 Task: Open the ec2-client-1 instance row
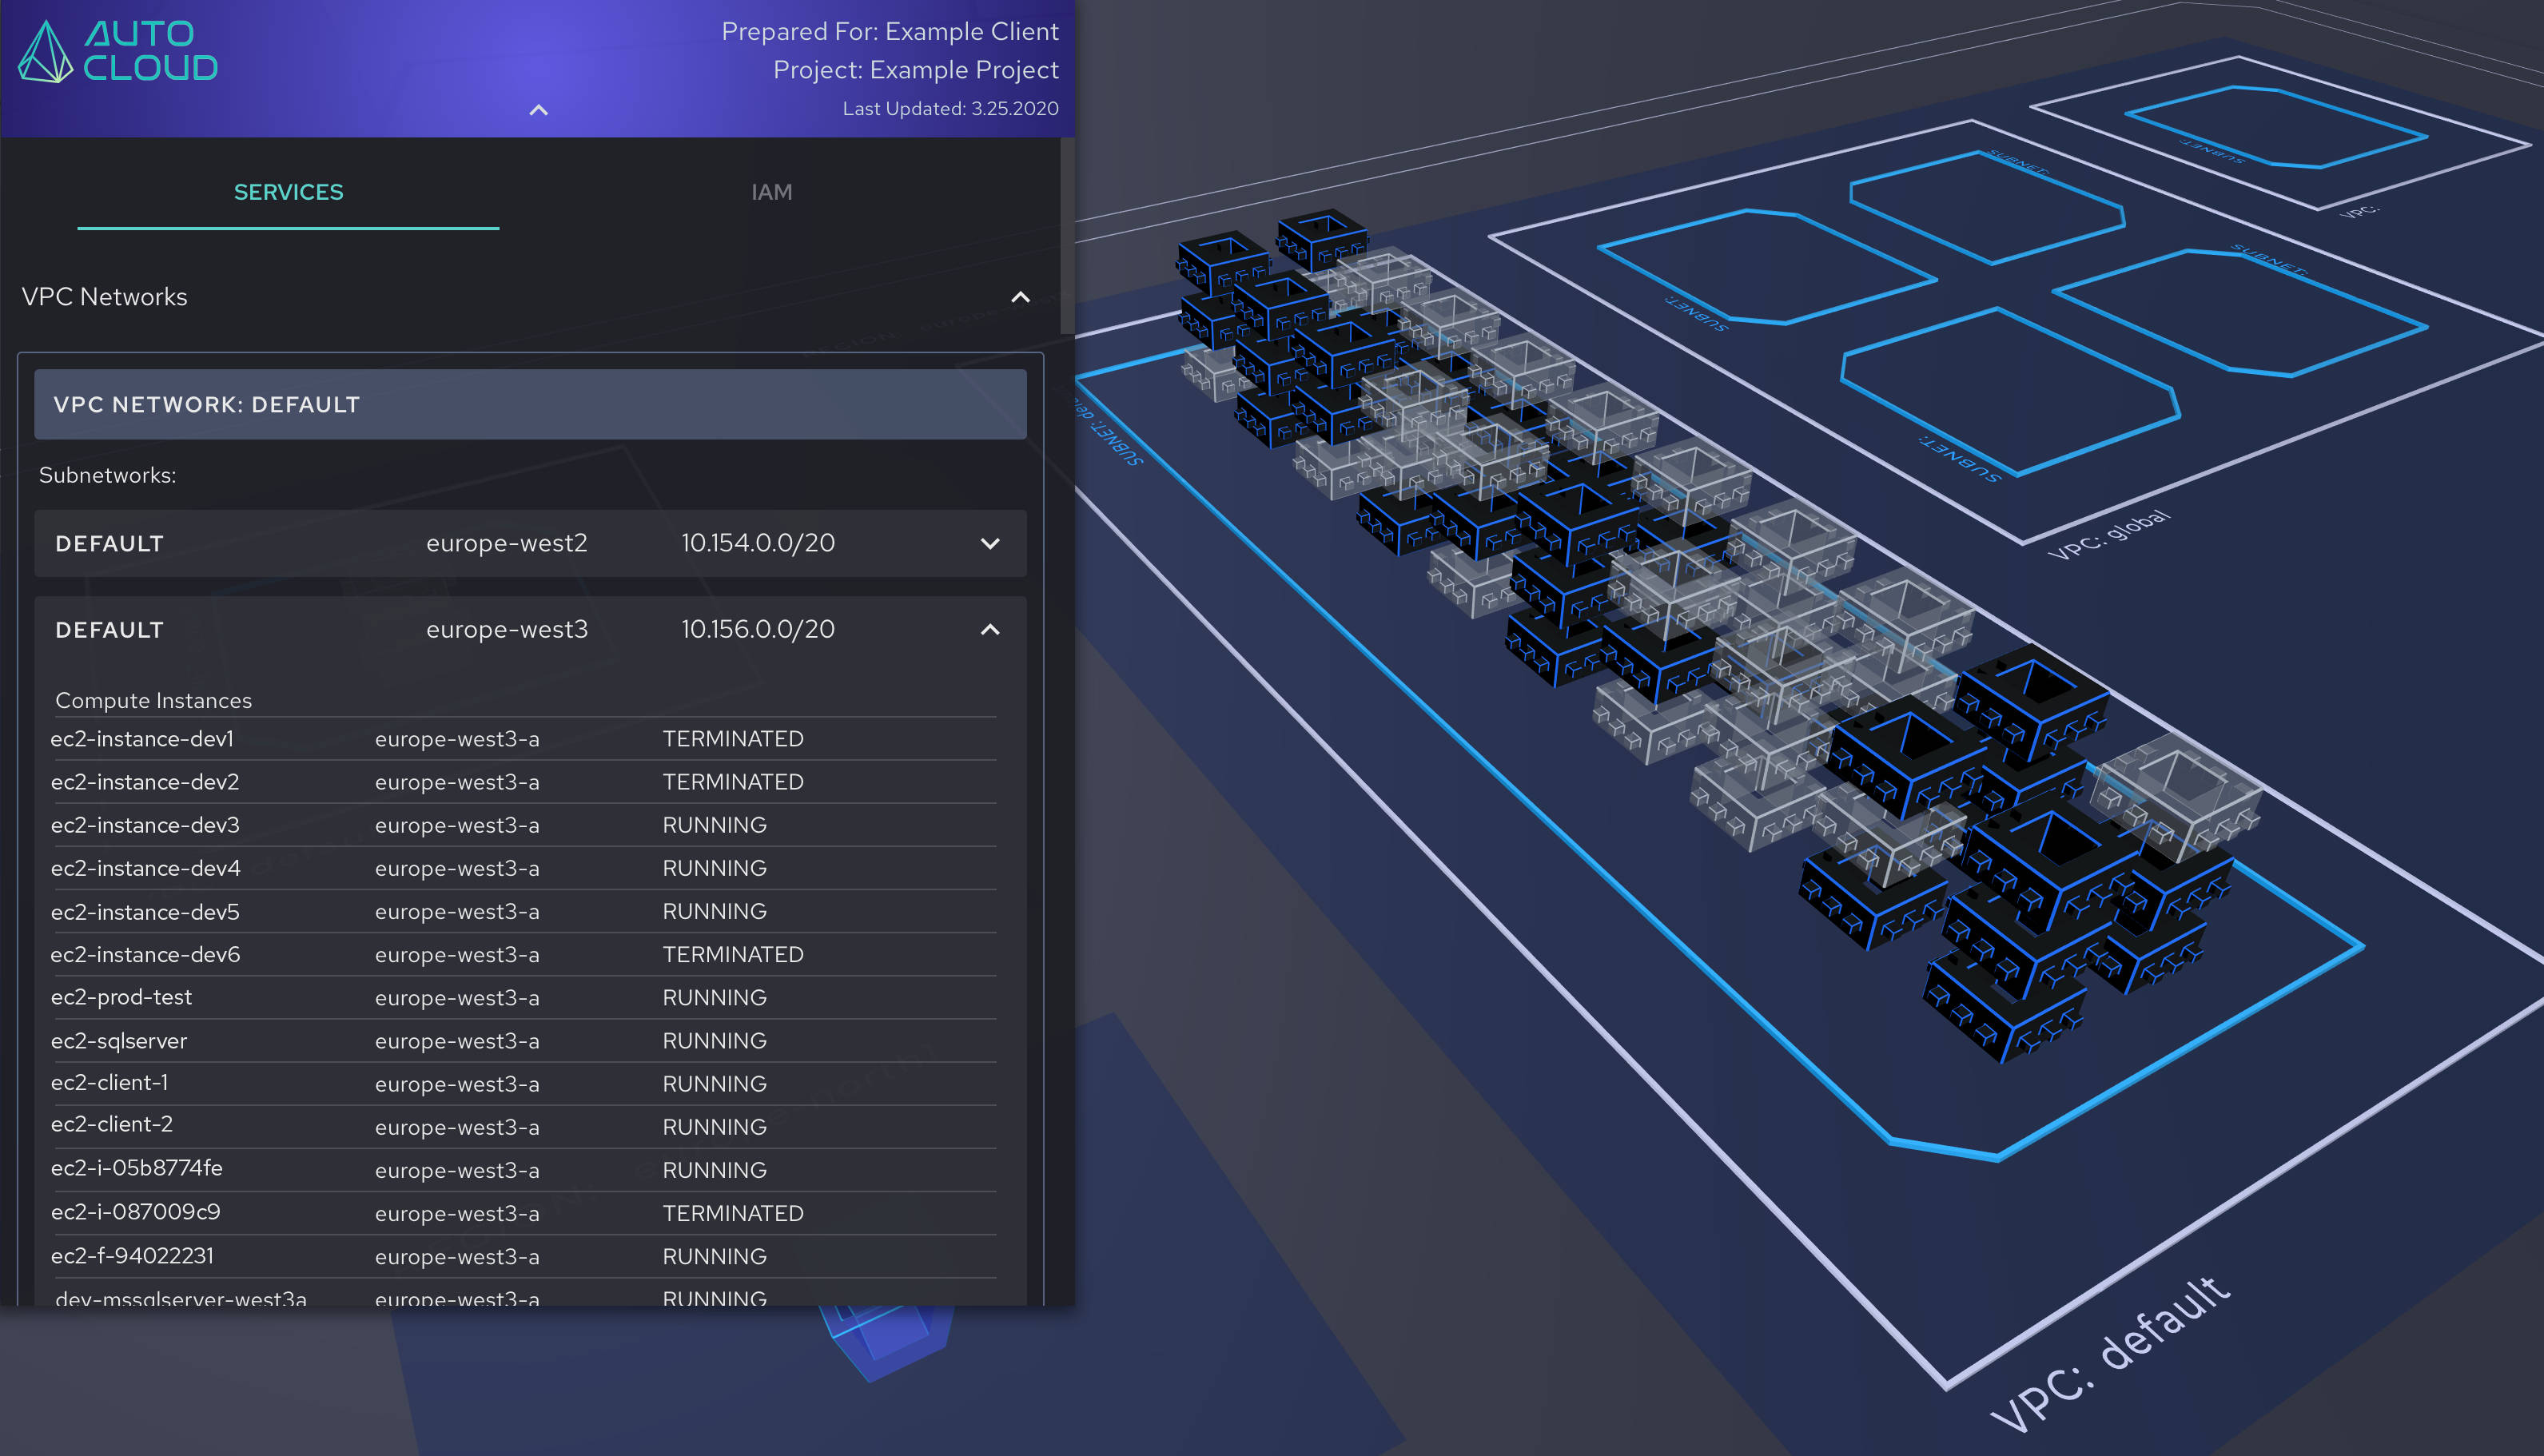pyautogui.click(x=109, y=1083)
